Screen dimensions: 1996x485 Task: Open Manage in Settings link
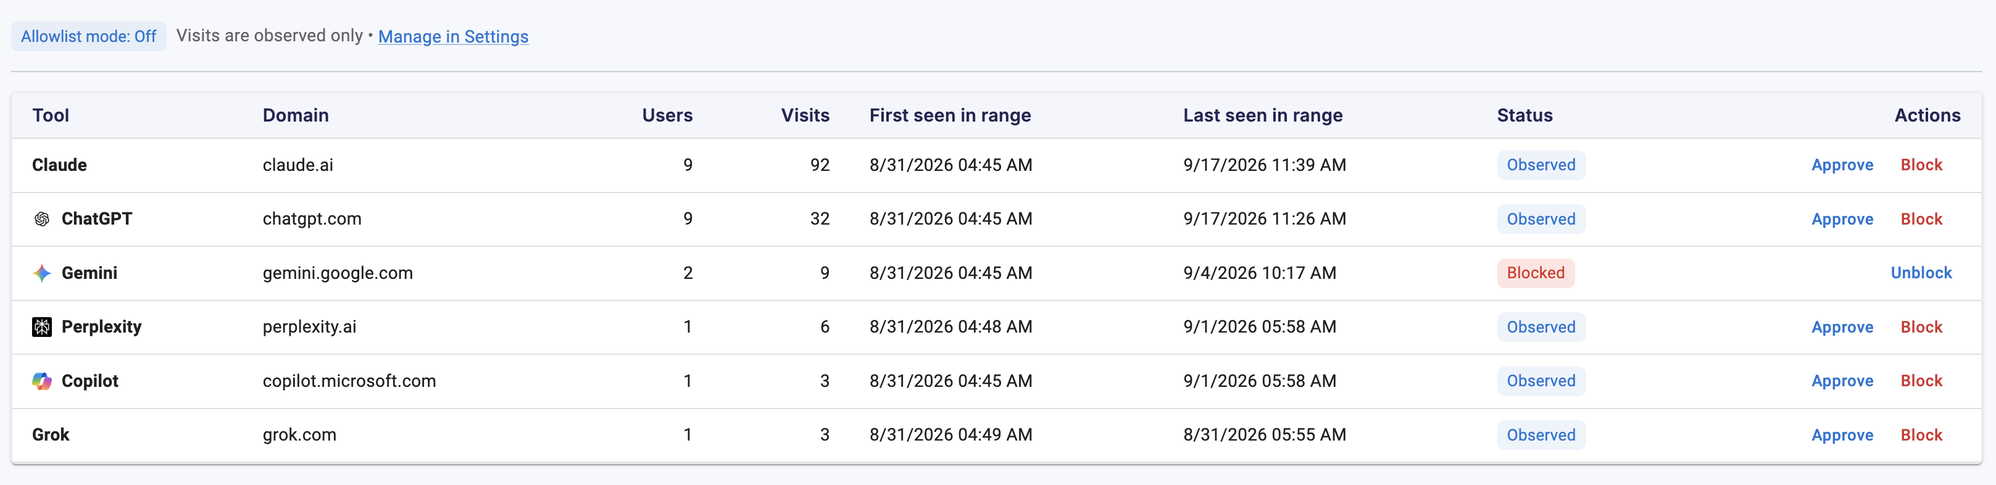point(453,36)
